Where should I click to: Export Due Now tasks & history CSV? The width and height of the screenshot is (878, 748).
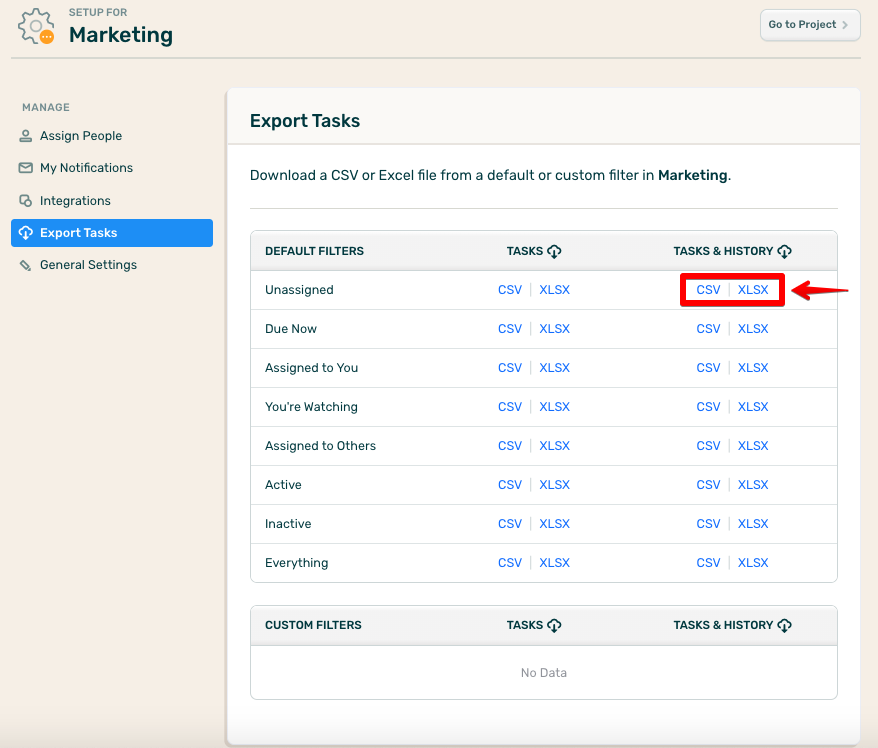pos(708,329)
